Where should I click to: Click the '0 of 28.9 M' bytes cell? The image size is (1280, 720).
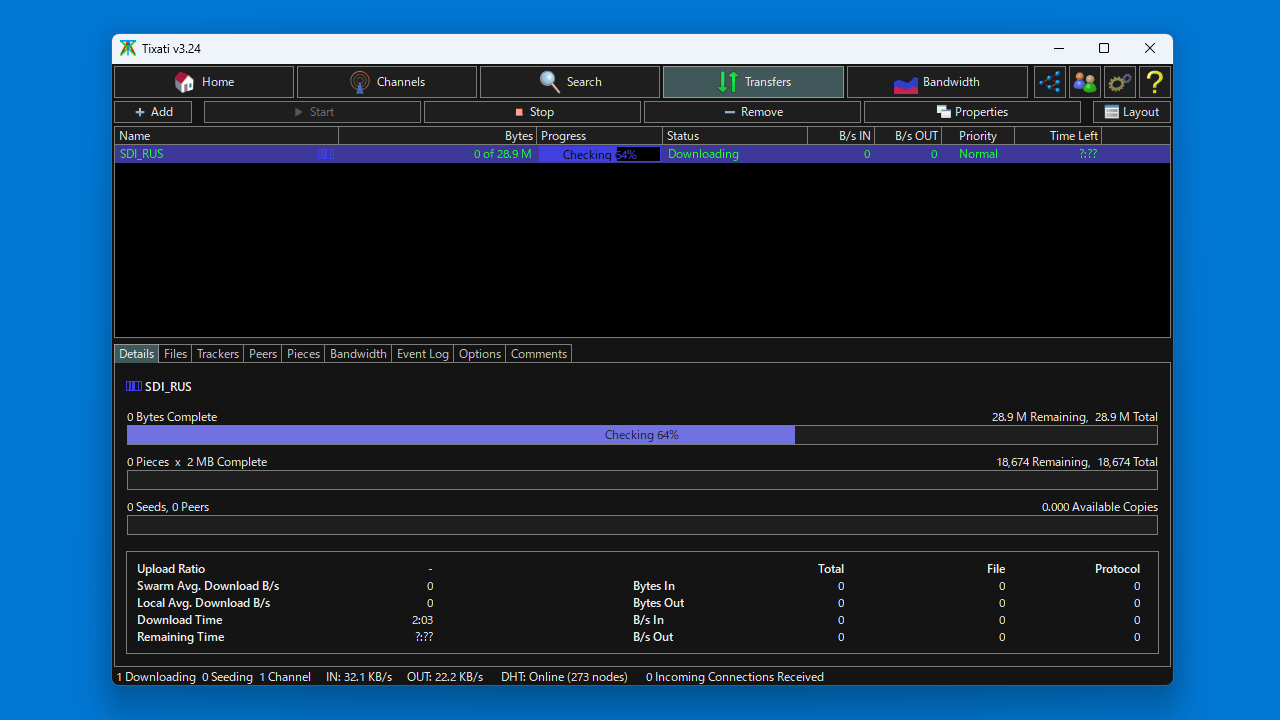coord(503,154)
